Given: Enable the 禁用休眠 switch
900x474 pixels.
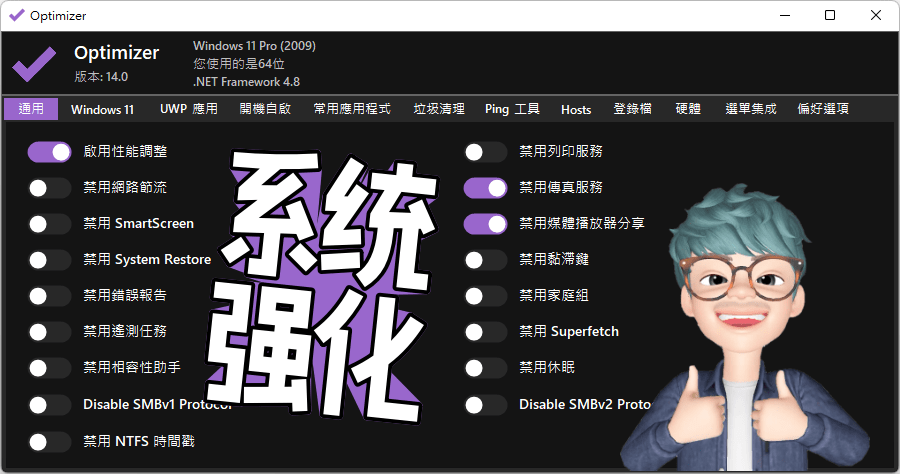Looking at the screenshot, I should 485,367.
